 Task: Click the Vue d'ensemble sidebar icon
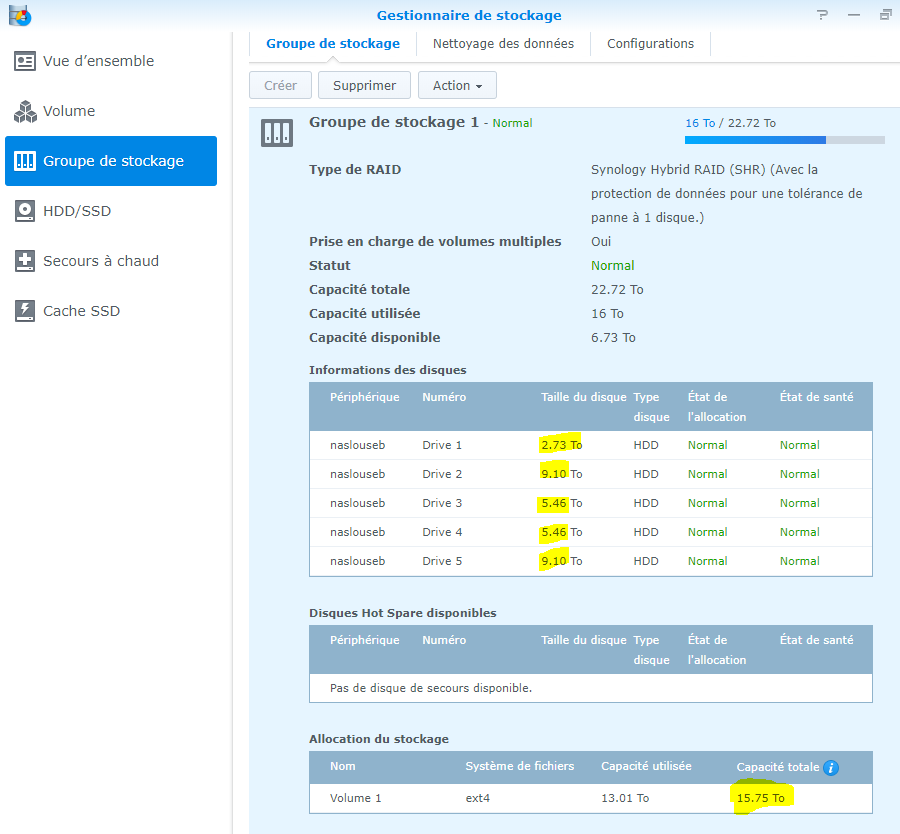click(25, 61)
